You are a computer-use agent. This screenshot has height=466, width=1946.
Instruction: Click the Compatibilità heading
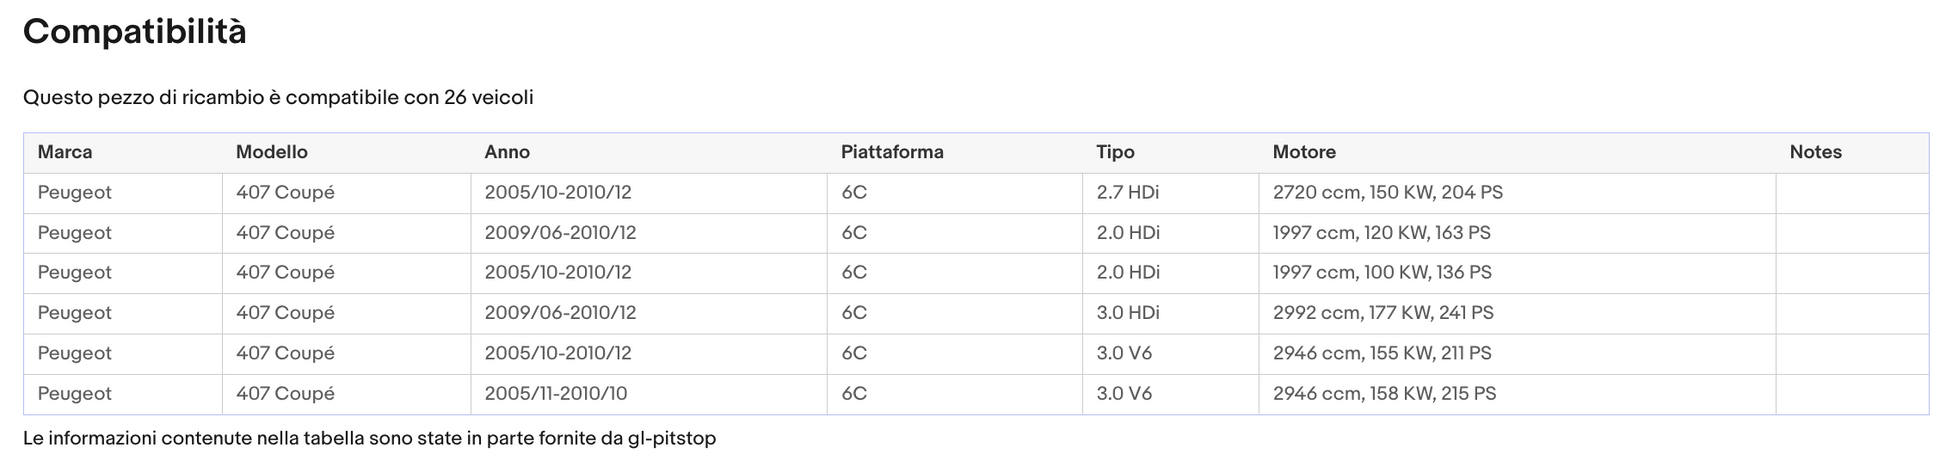click(135, 32)
